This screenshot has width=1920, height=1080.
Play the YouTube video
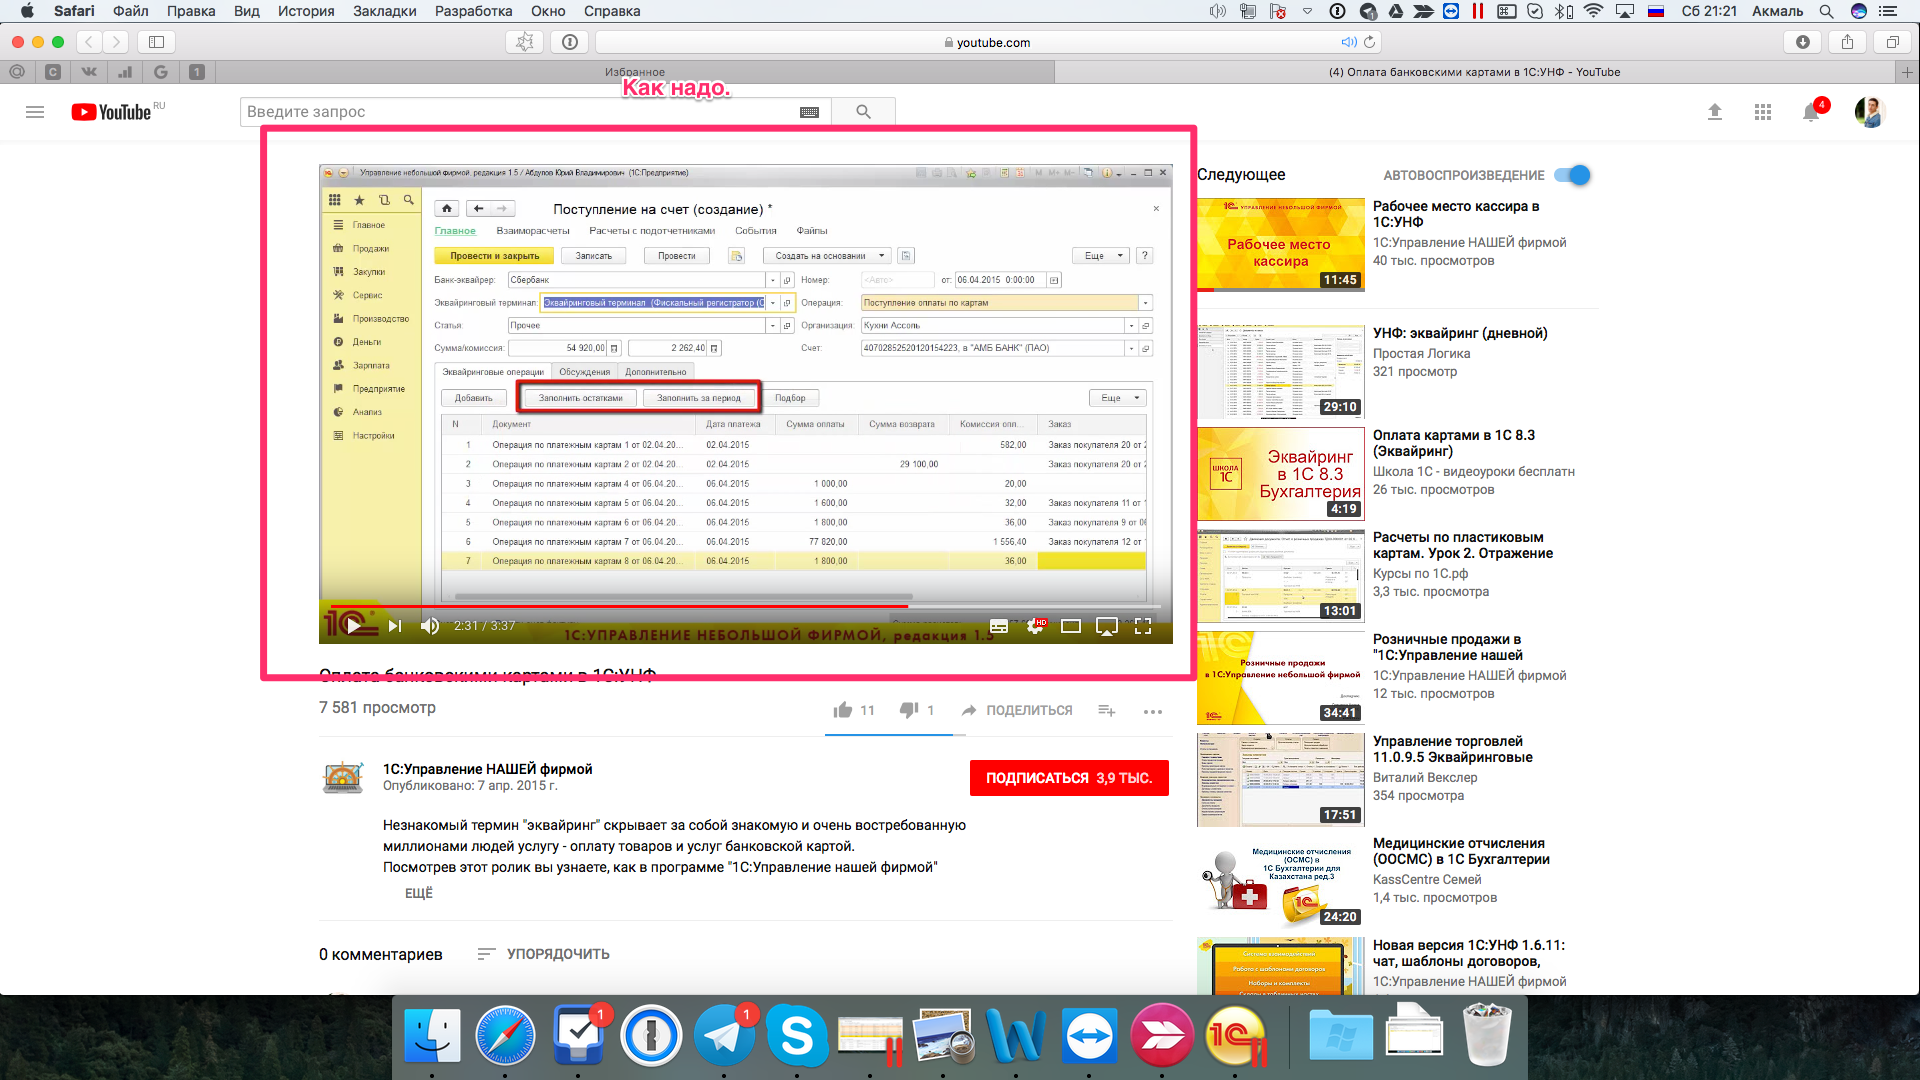353,626
